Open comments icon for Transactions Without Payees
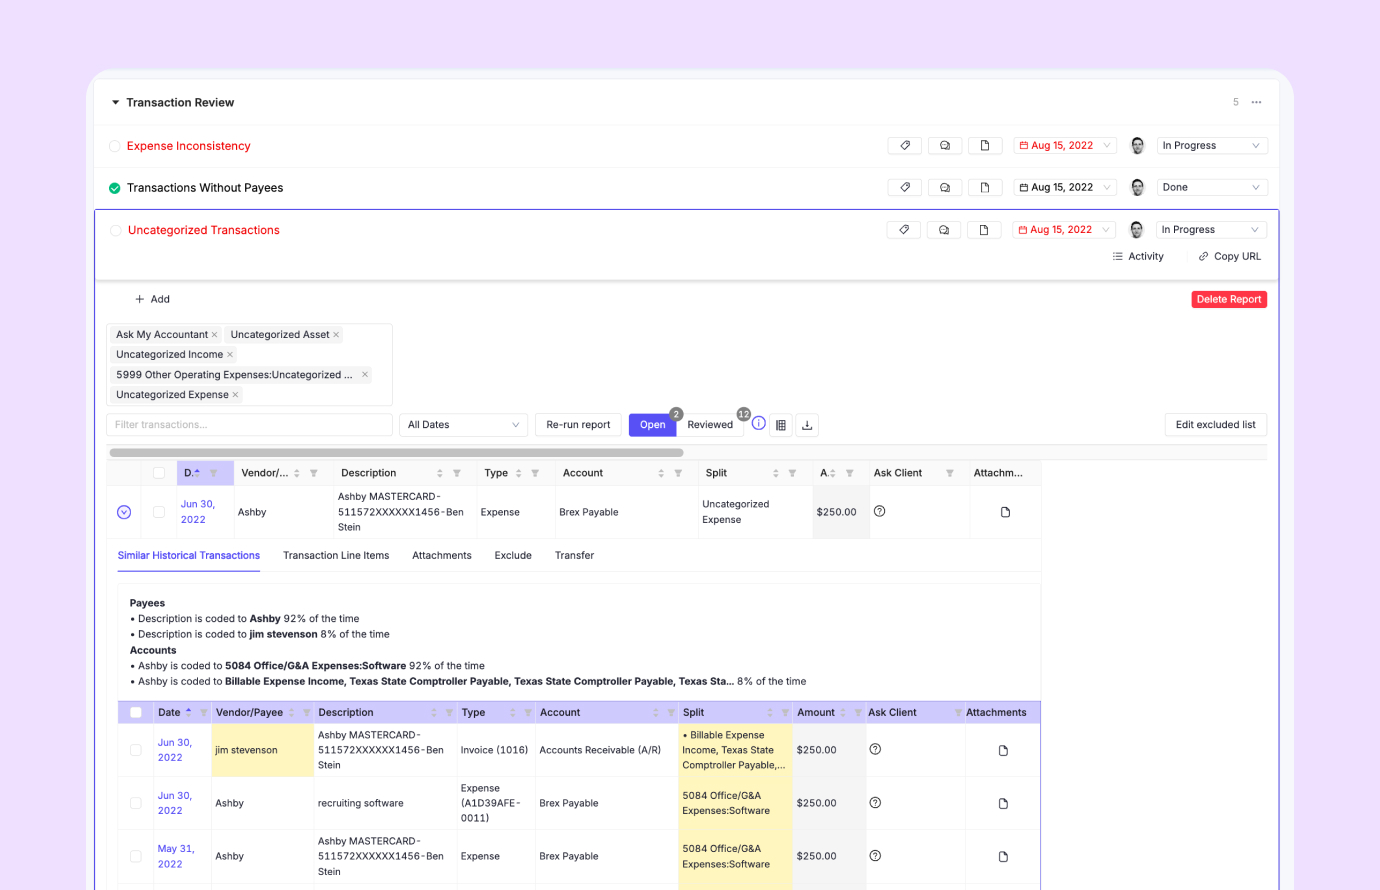Image resolution: width=1380 pixels, height=890 pixels. pos(944,188)
